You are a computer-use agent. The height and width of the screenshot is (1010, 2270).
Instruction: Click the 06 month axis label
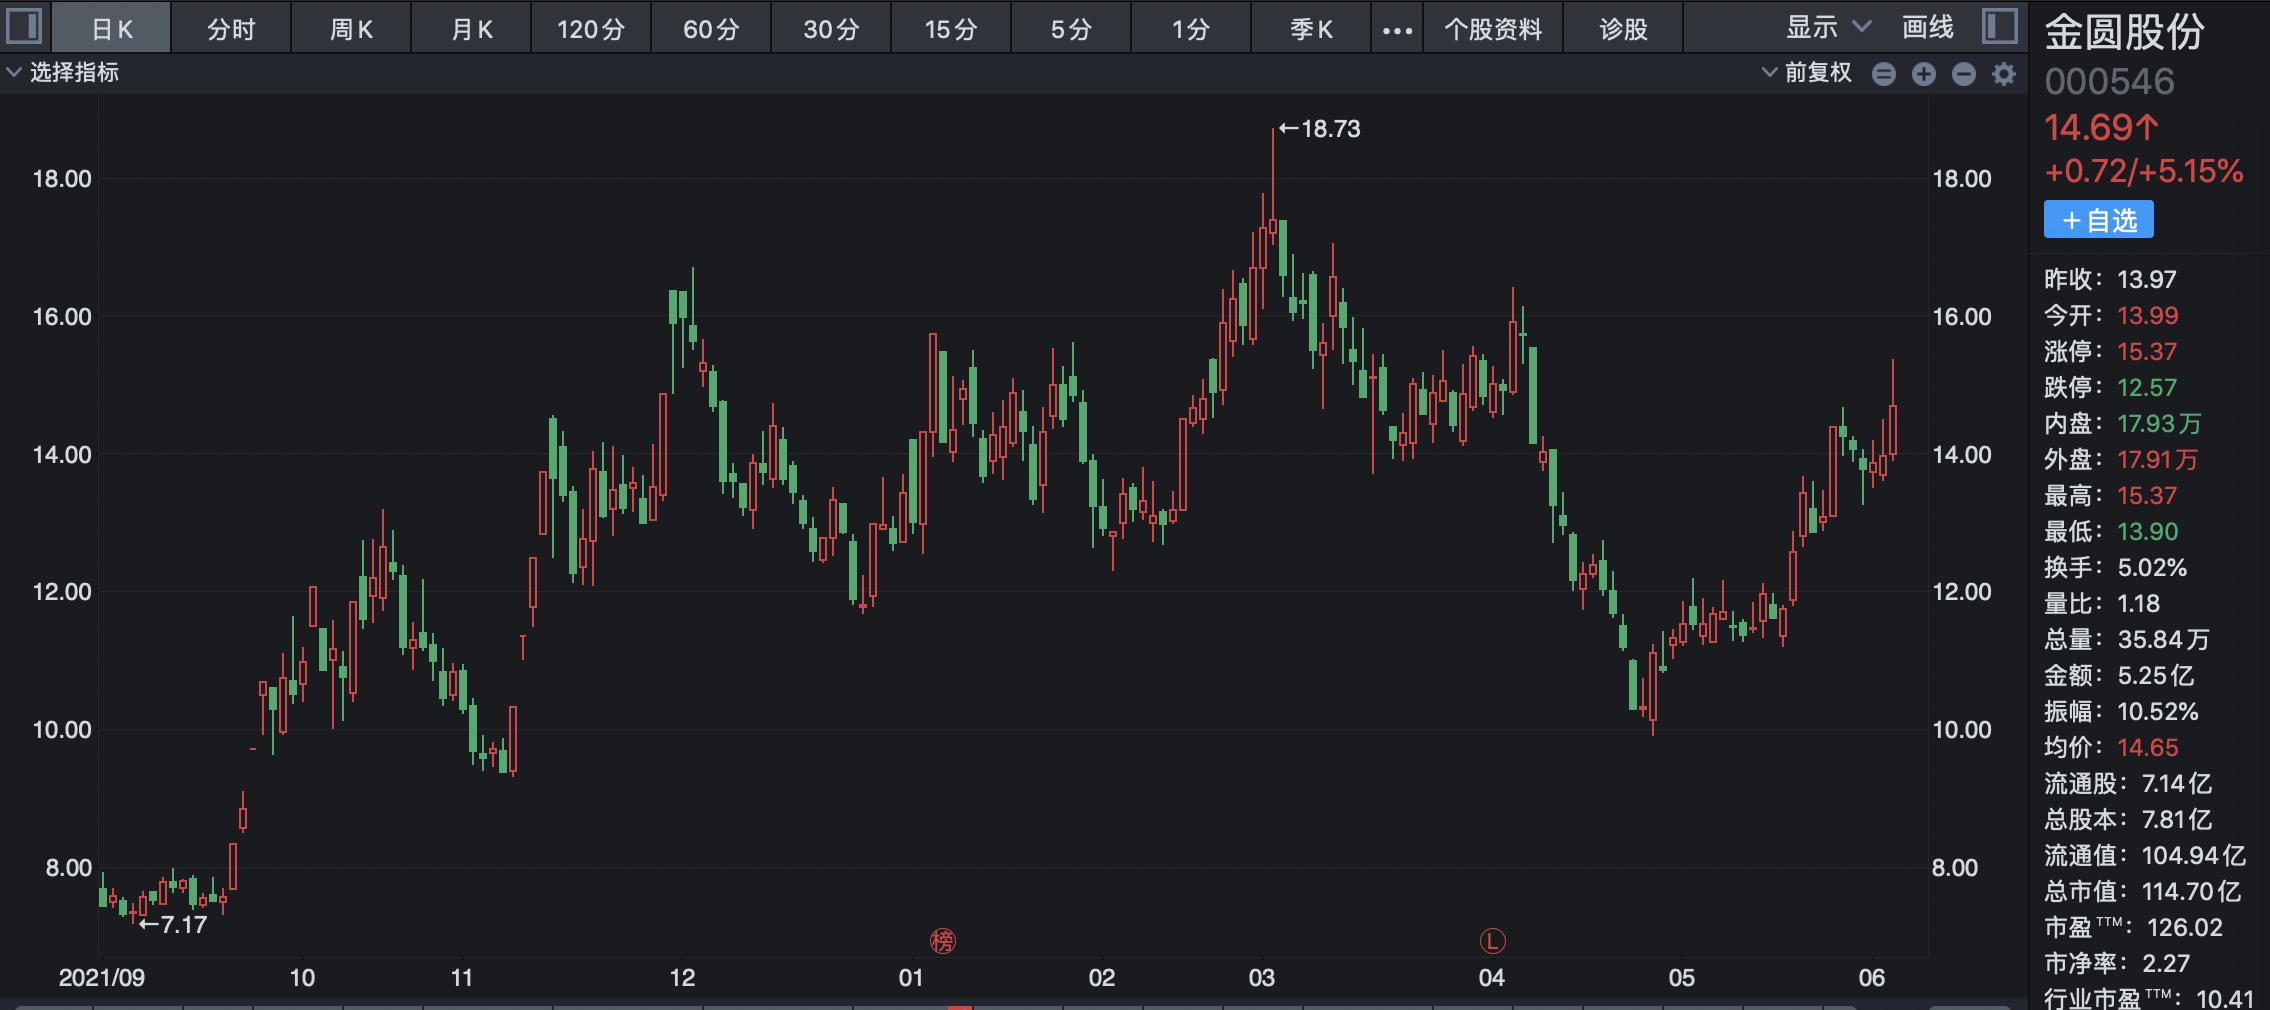click(1871, 977)
